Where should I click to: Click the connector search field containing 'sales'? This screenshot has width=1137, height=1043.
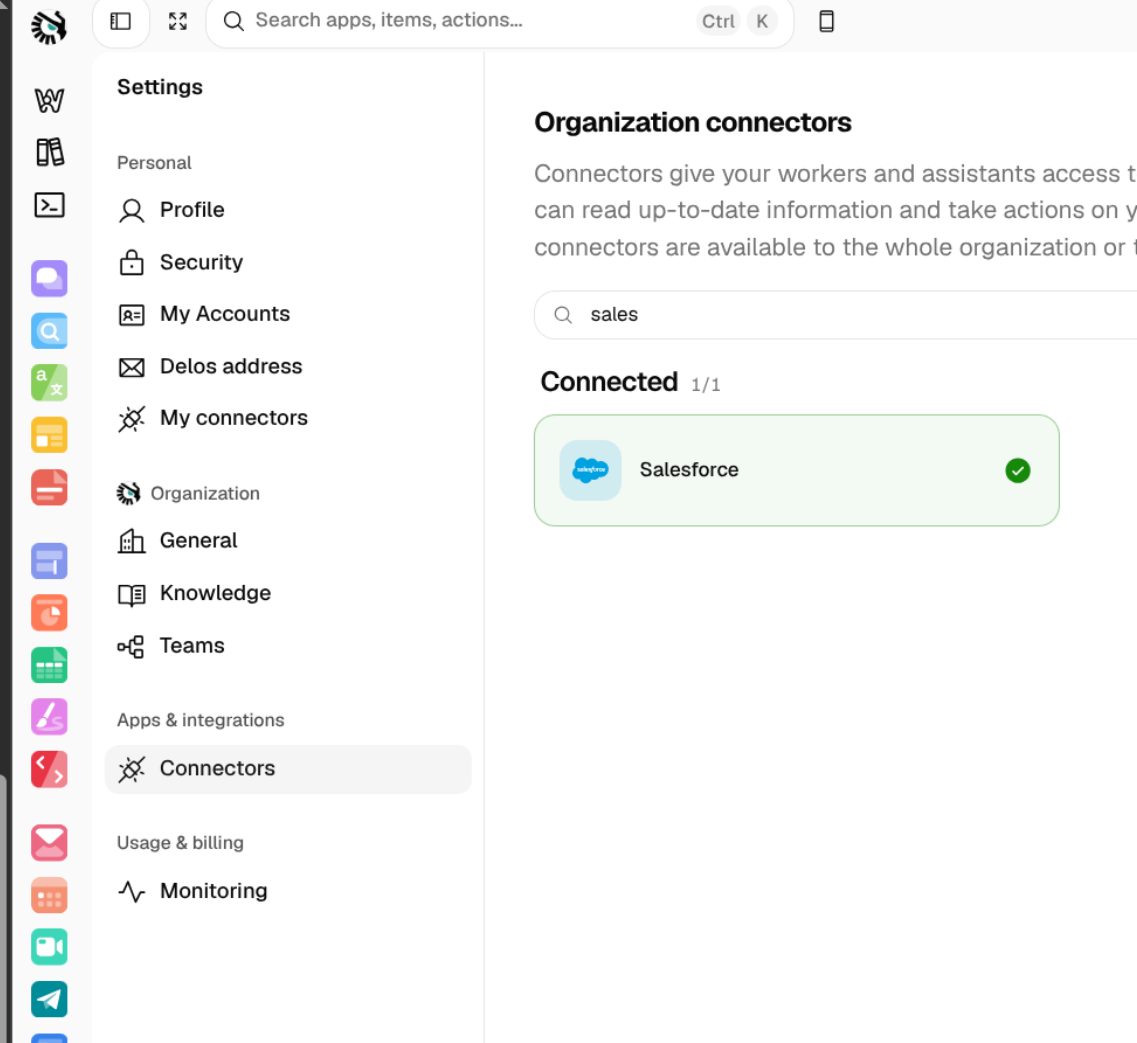pos(835,315)
